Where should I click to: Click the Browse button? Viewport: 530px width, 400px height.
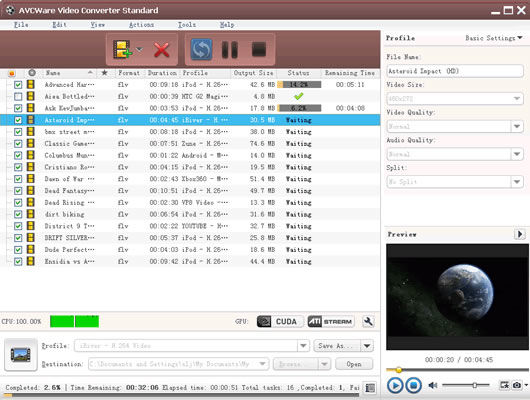click(x=295, y=364)
